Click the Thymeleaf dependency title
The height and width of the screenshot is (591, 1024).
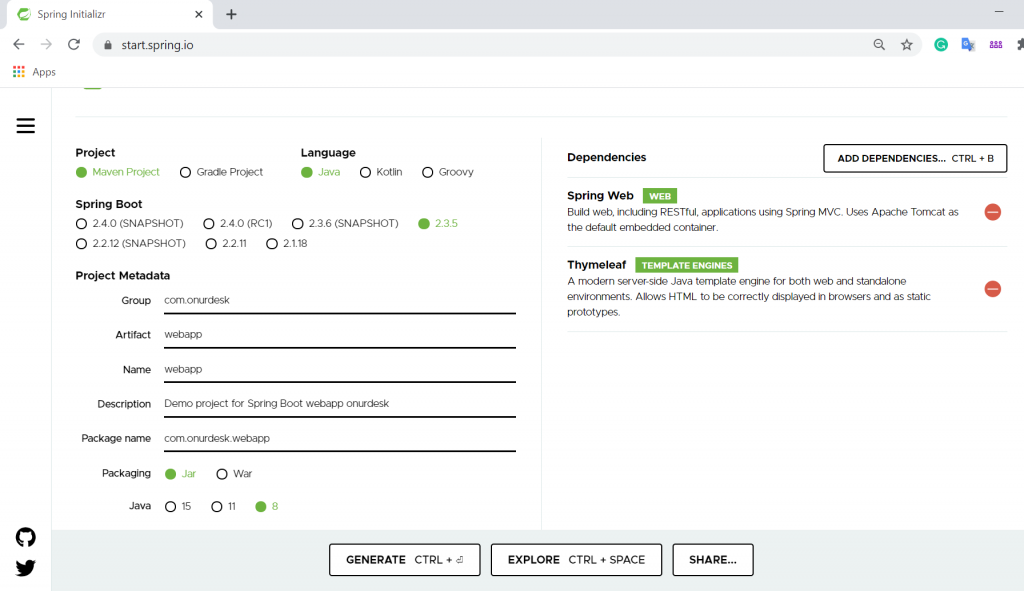point(596,264)
